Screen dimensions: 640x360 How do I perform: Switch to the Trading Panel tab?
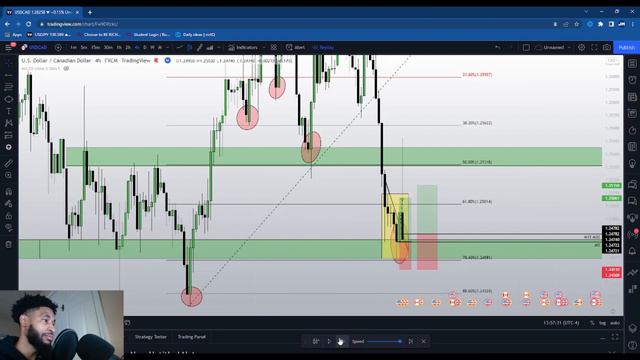(x=191, y=337)
